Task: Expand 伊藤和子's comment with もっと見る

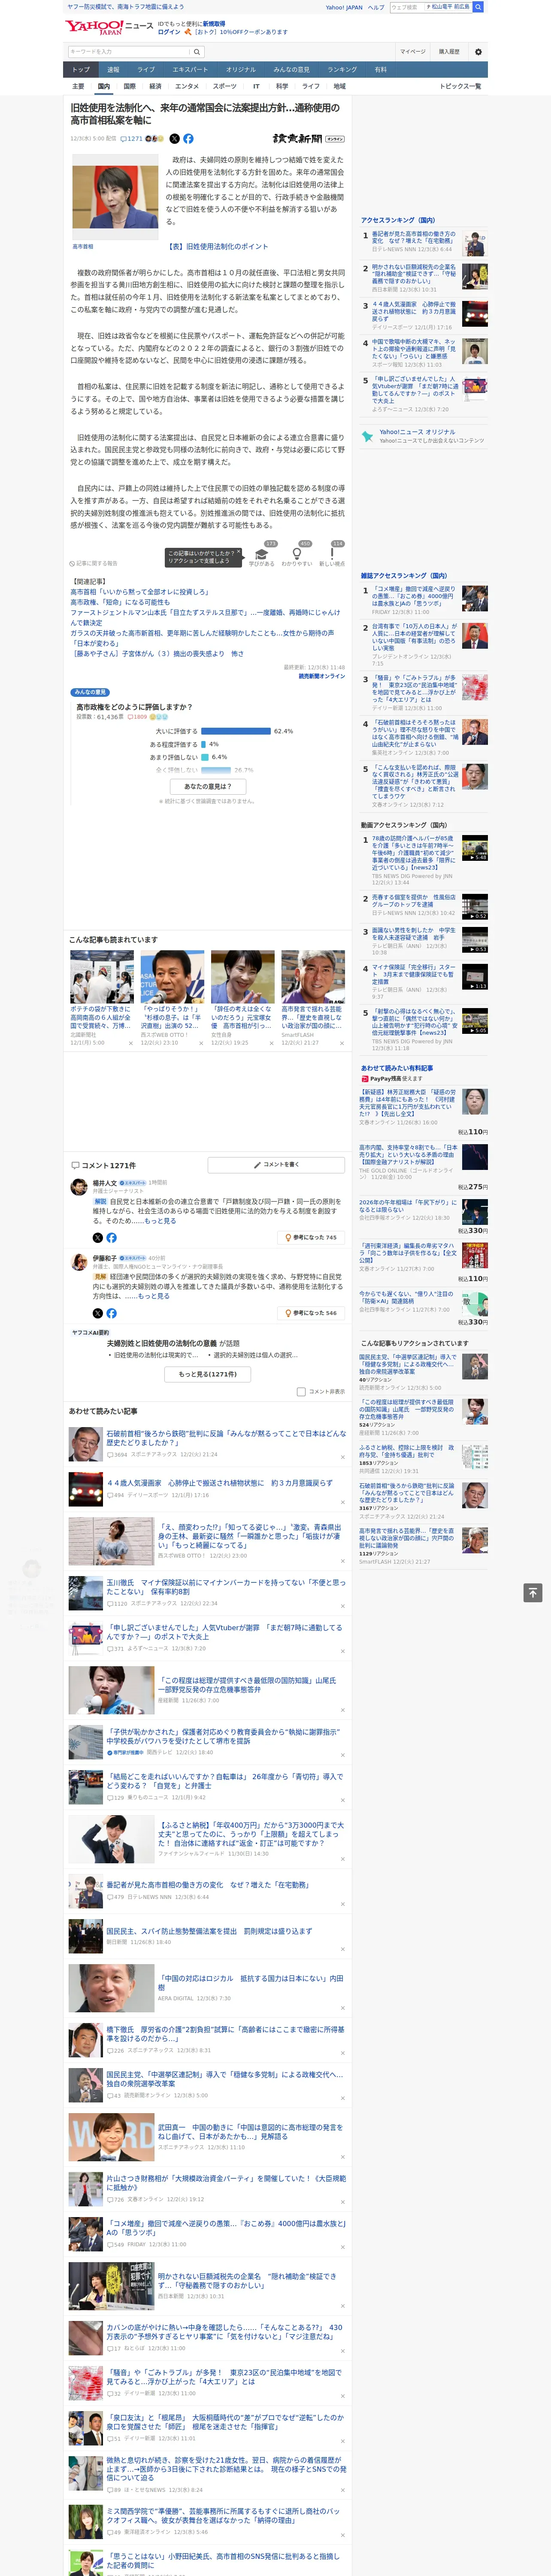Action: click(154, 1296)
